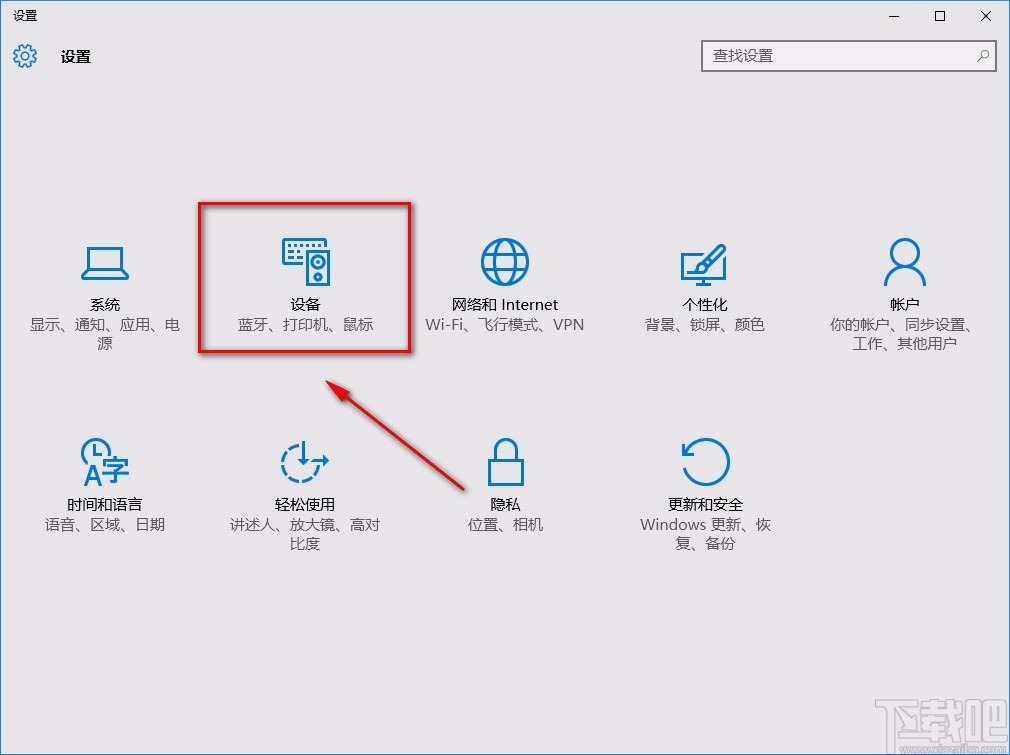Open the 帐户 (Accounts) person icon
Viewport: 1010px width, 755px height.
pos(904,260)
